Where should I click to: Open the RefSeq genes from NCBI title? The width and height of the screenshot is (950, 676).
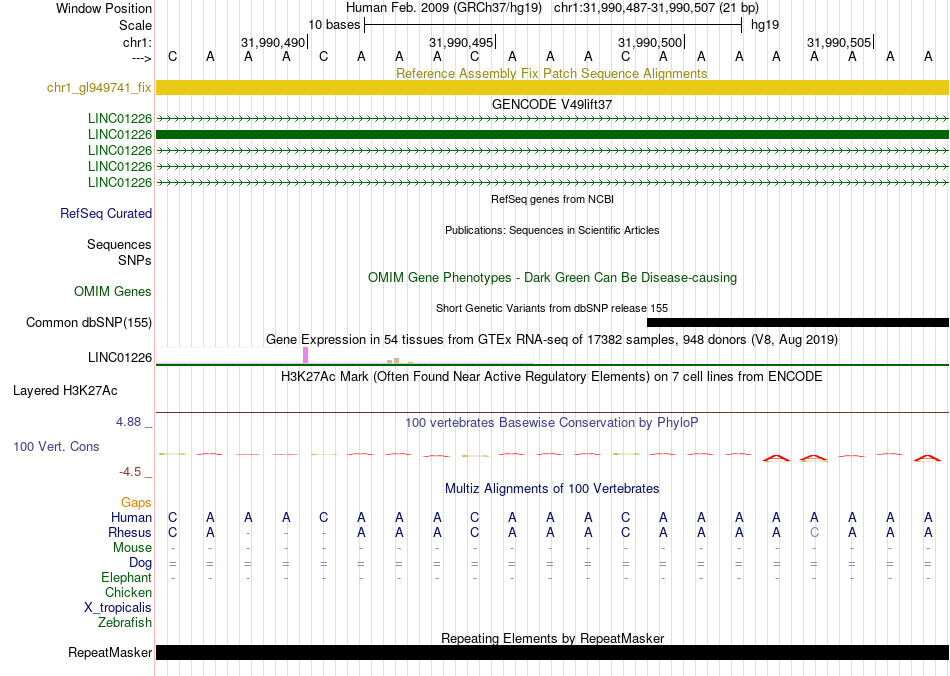point(552,199)
